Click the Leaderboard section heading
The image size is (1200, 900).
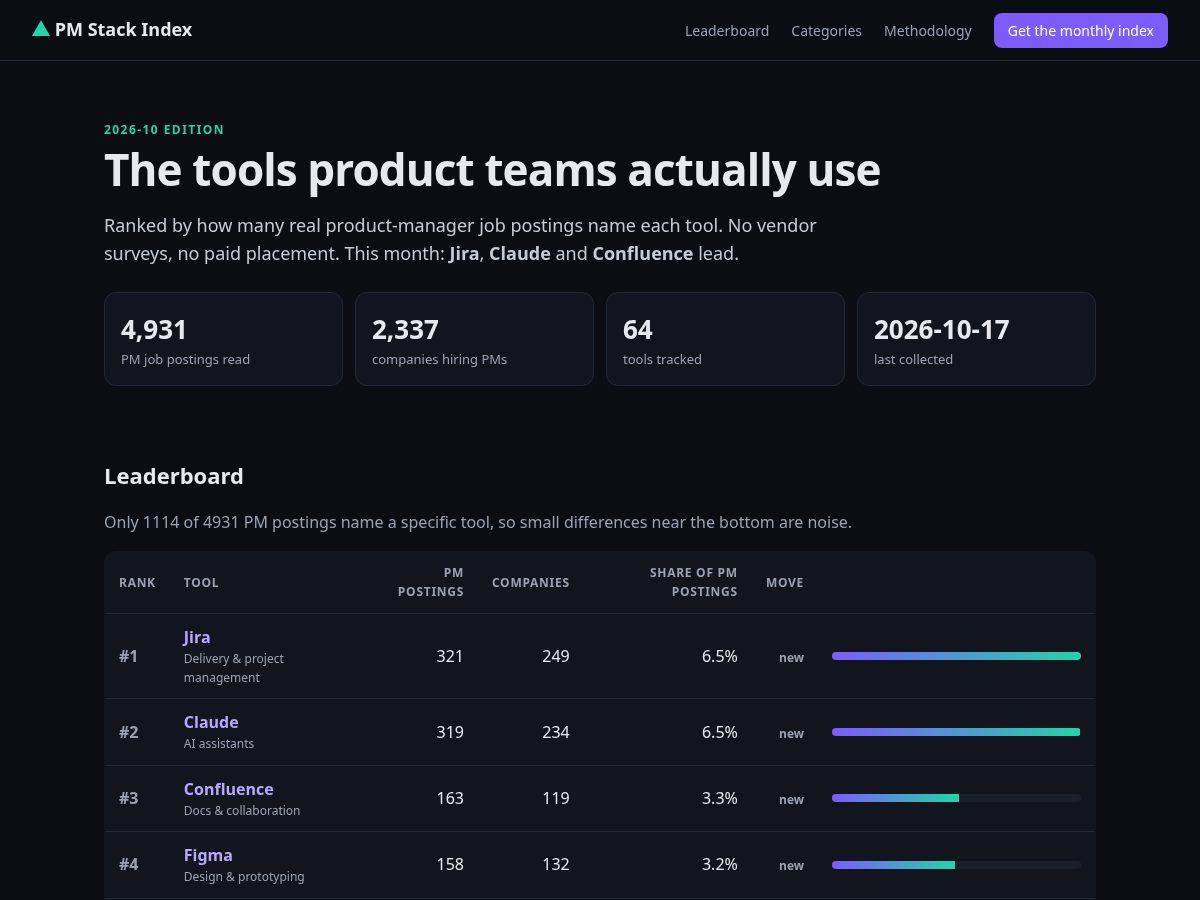click(174, 476)
